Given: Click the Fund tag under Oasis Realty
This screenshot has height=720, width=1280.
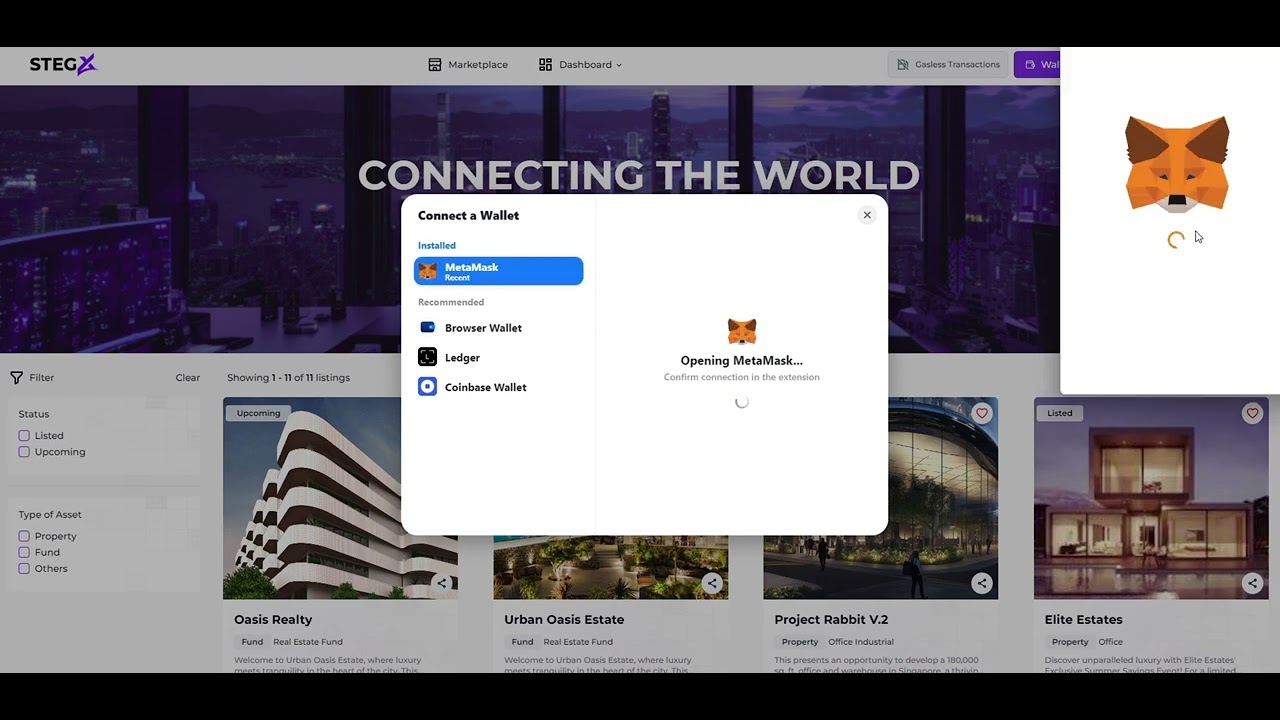Looking at the screenshot, I should pyautogui.click(x=252, y=642).
